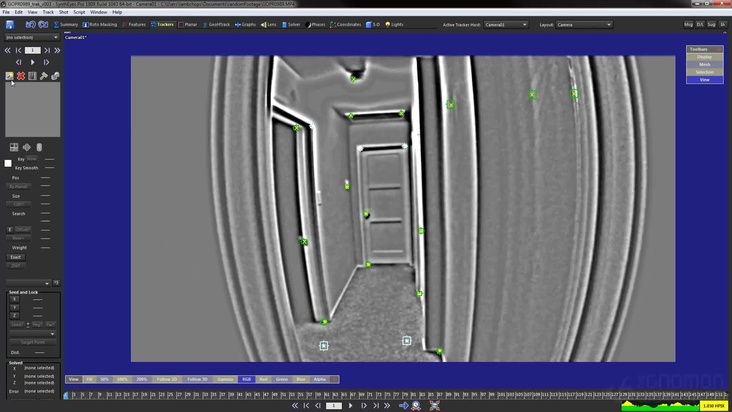Click the white tracker color swatch
Viewport: 732px width, 412px height.
(x=8, y=163)
